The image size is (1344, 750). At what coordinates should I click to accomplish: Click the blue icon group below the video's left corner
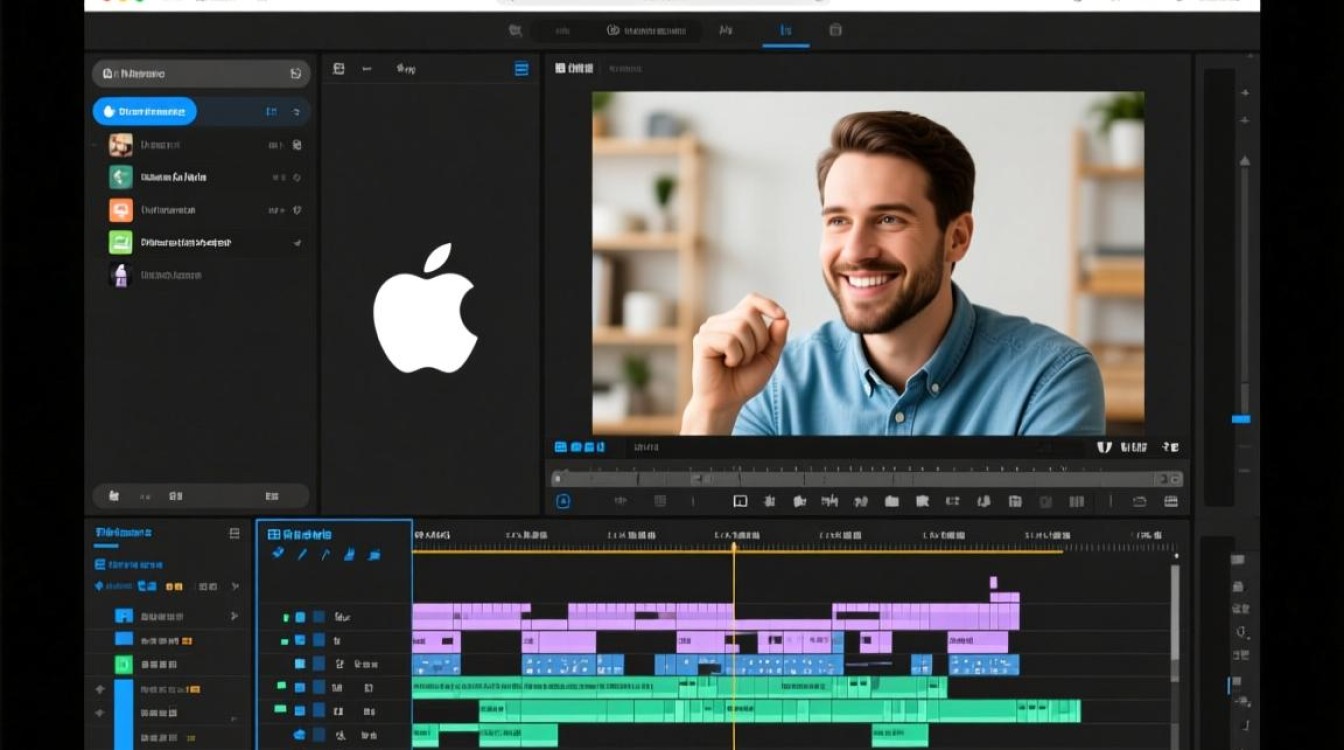(x=580, y=447)
